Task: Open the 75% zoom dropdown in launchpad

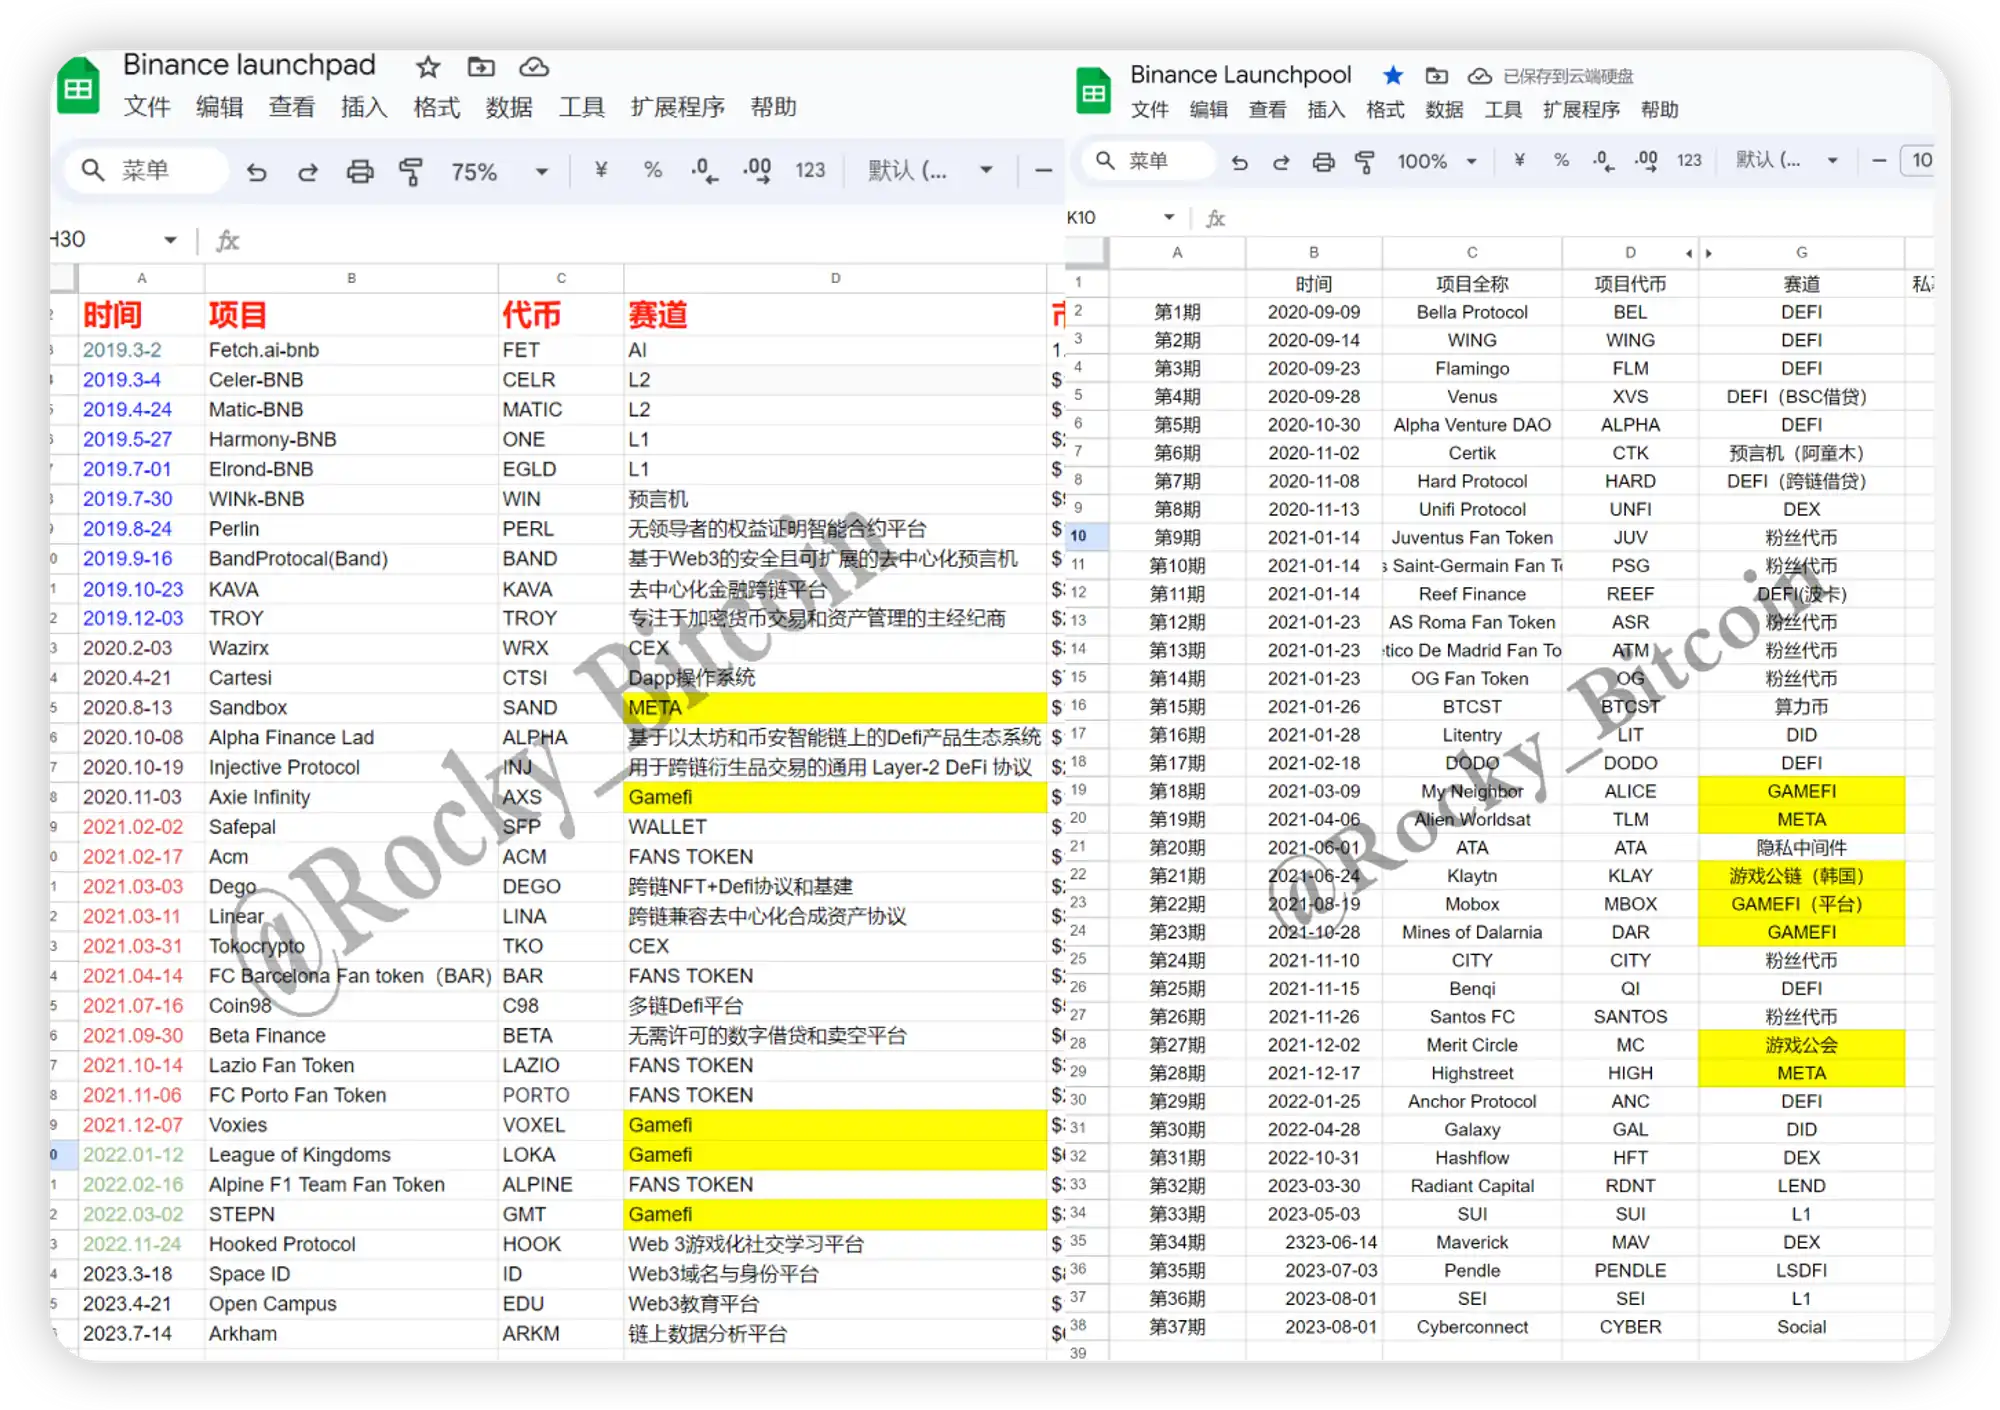Action: tap(499, 171)
